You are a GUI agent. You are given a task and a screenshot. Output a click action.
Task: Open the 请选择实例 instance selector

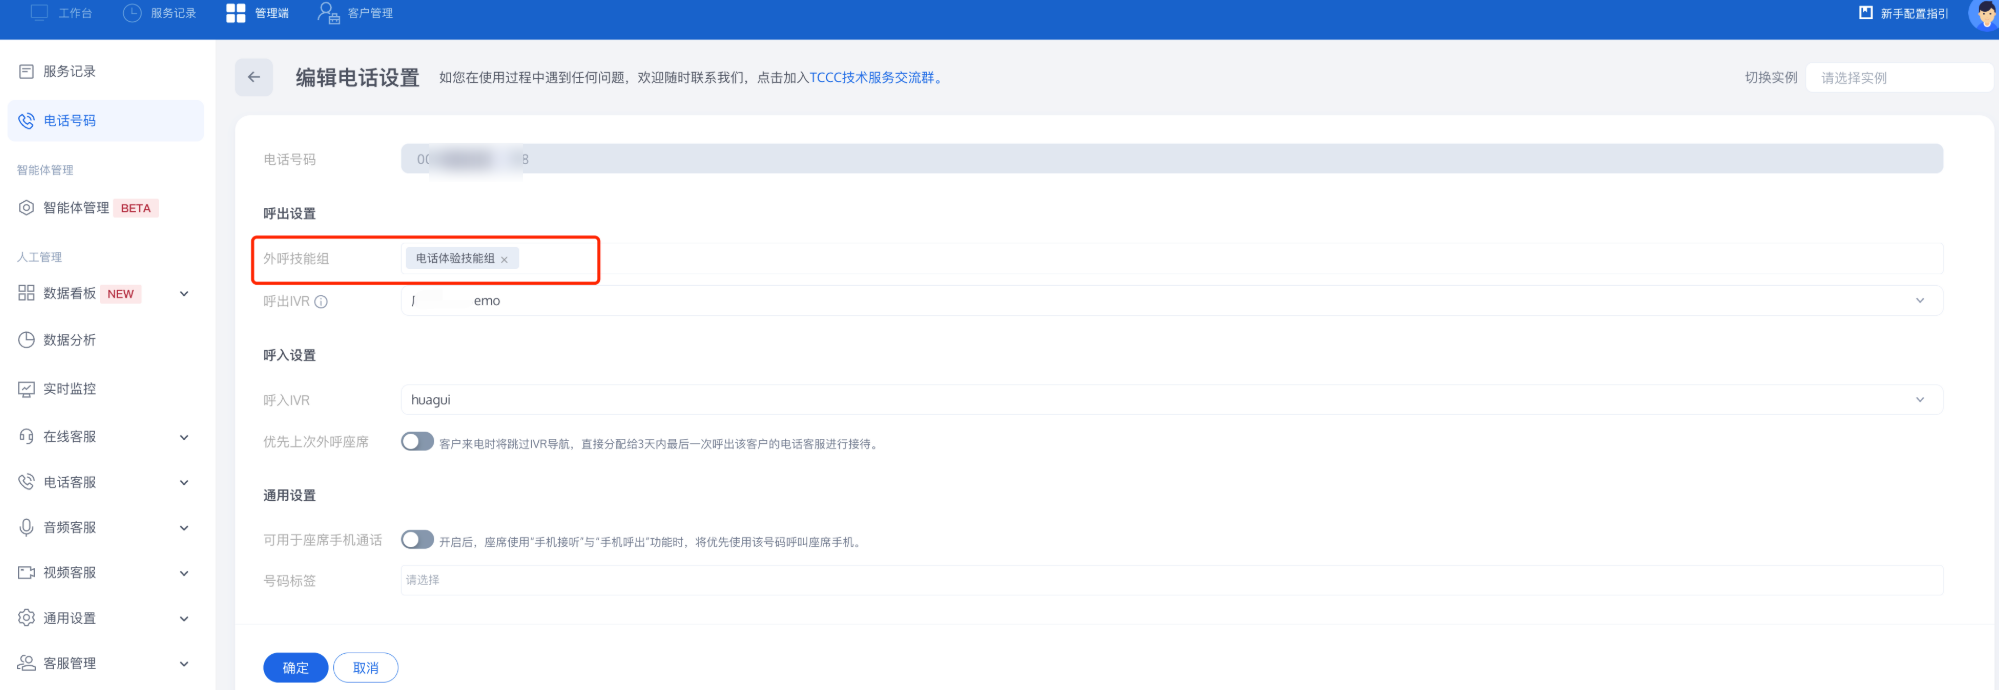tap(1900, 77)
